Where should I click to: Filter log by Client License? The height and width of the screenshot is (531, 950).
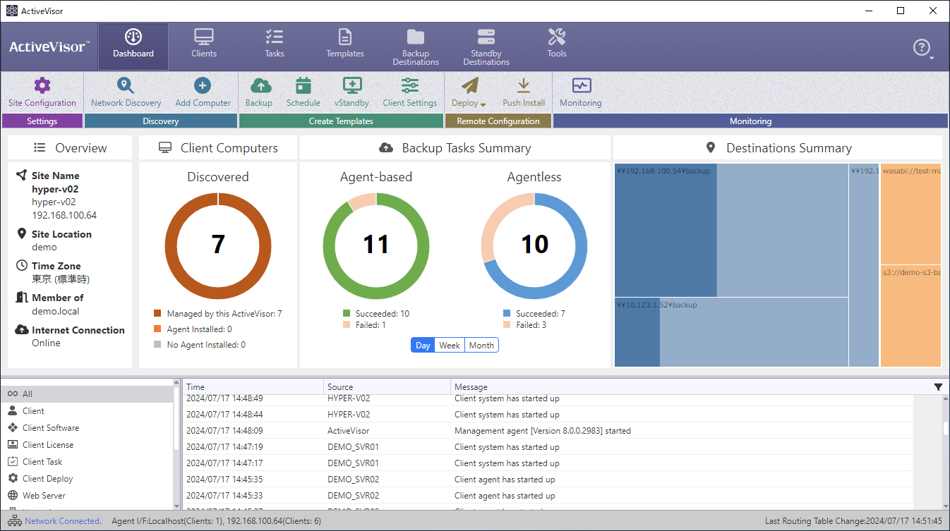pyautogui.click(x=88, y=445)
